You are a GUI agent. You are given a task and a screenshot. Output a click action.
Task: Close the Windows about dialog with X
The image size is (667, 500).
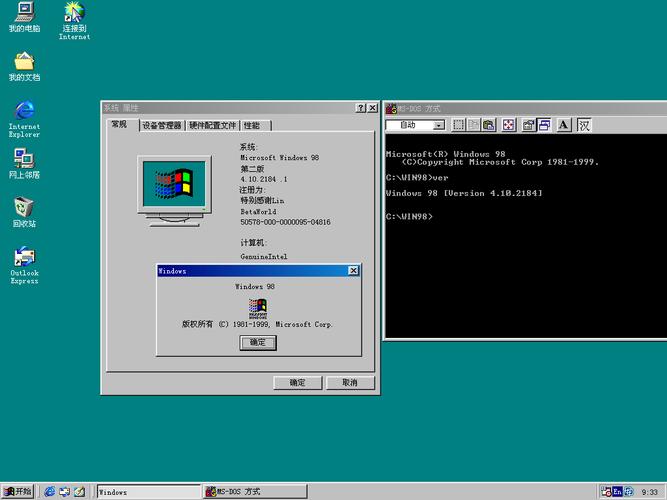[353, 271]
